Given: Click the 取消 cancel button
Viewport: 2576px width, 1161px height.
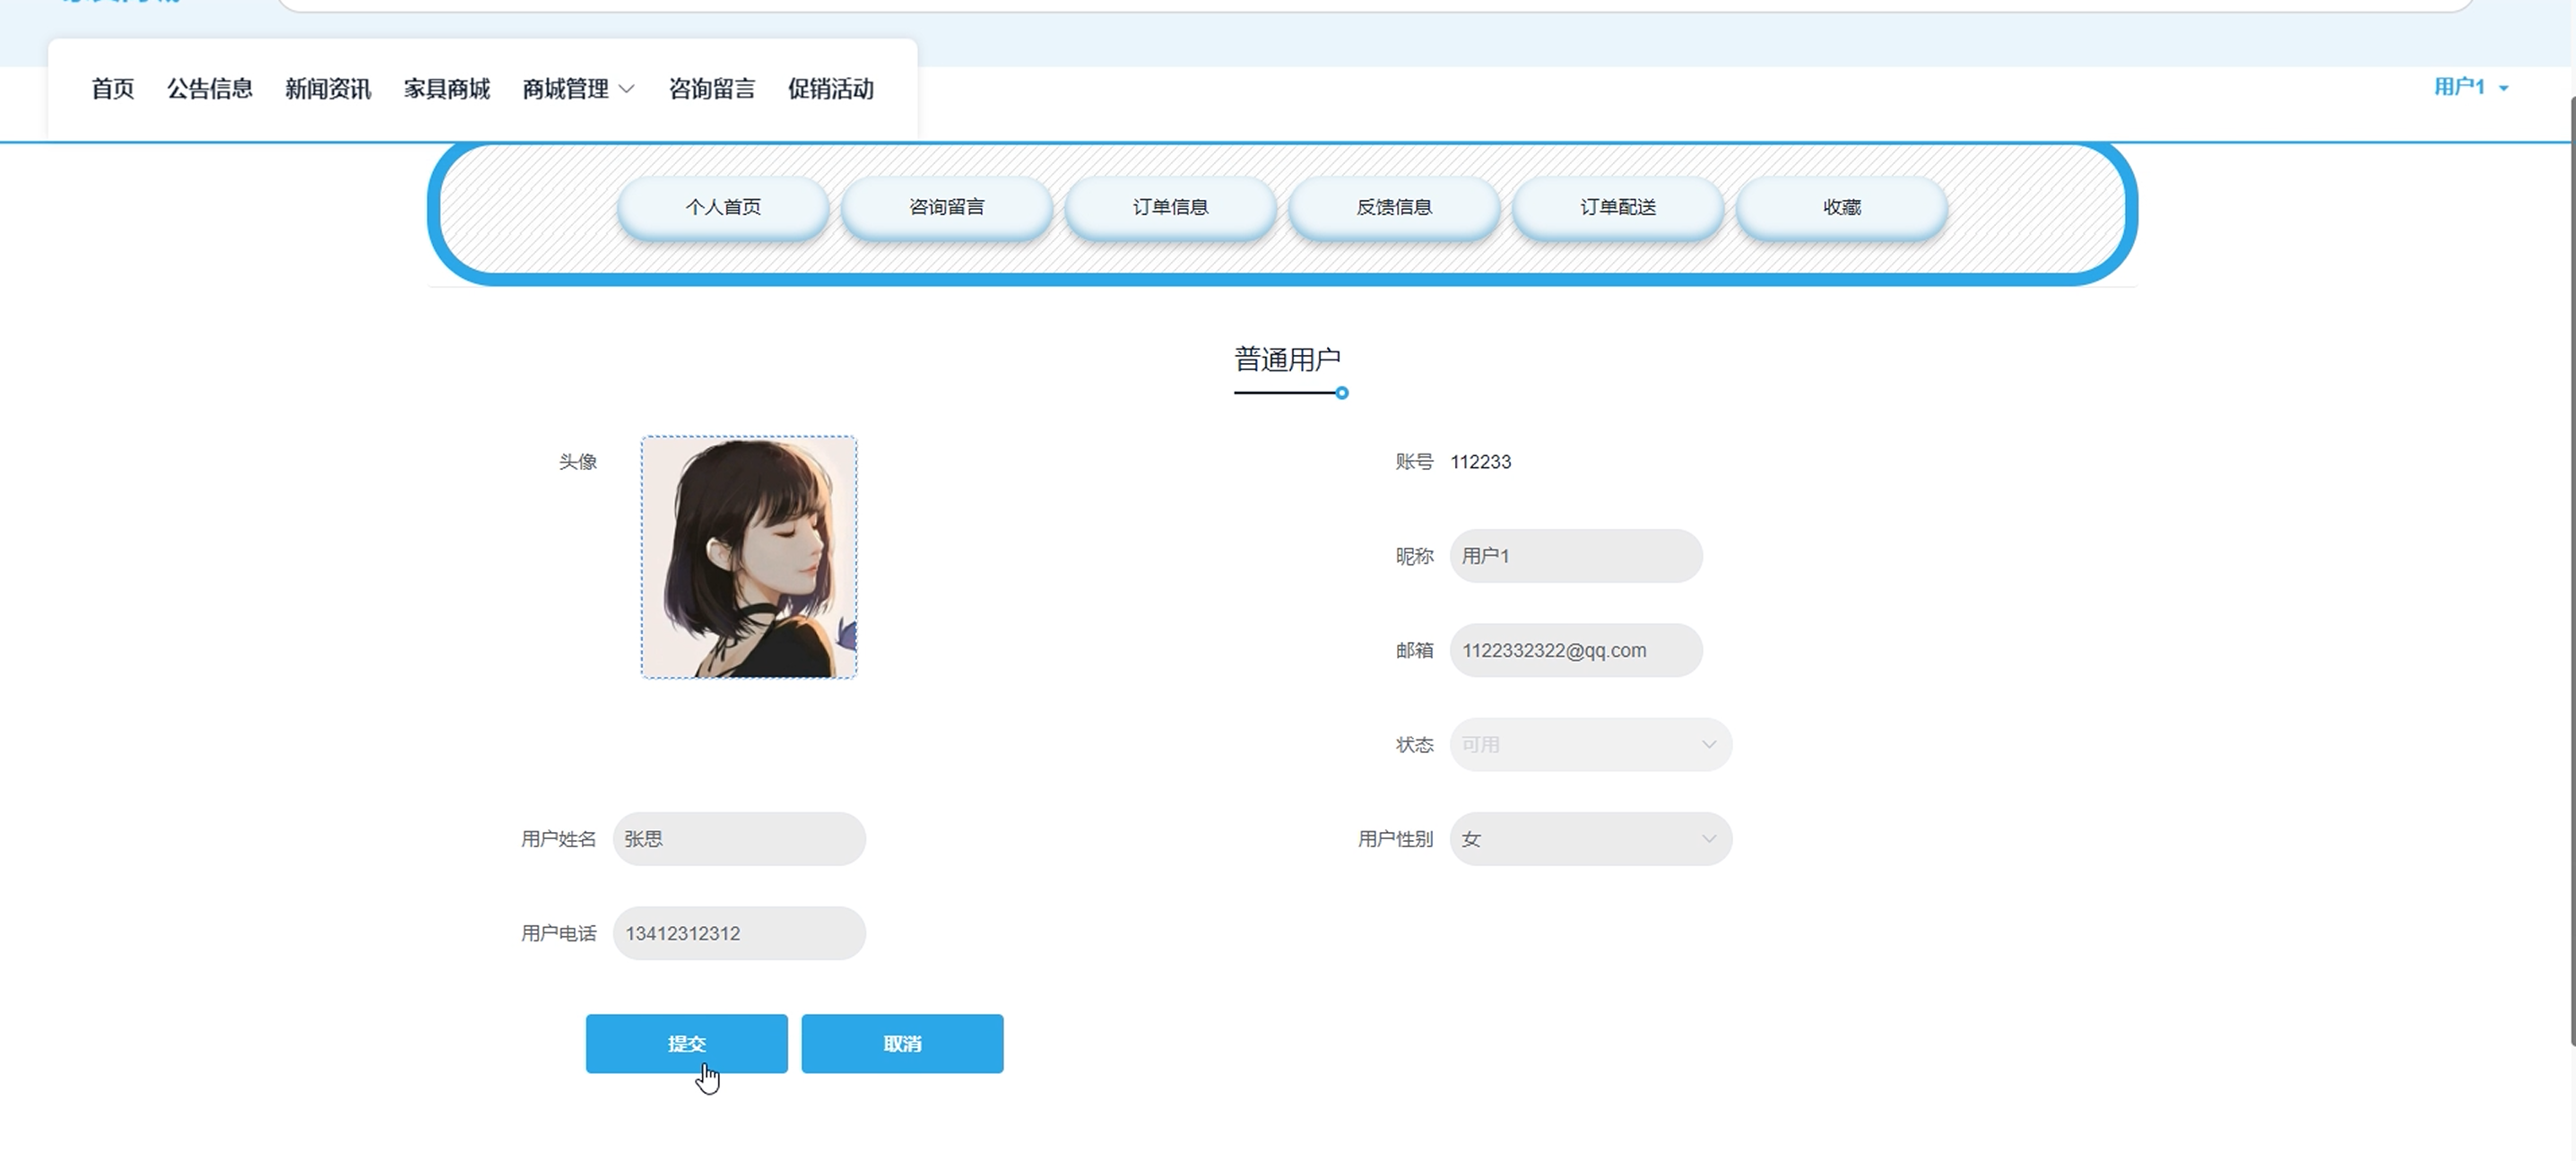Looking at the screenshot, I should pos(902,1043).
